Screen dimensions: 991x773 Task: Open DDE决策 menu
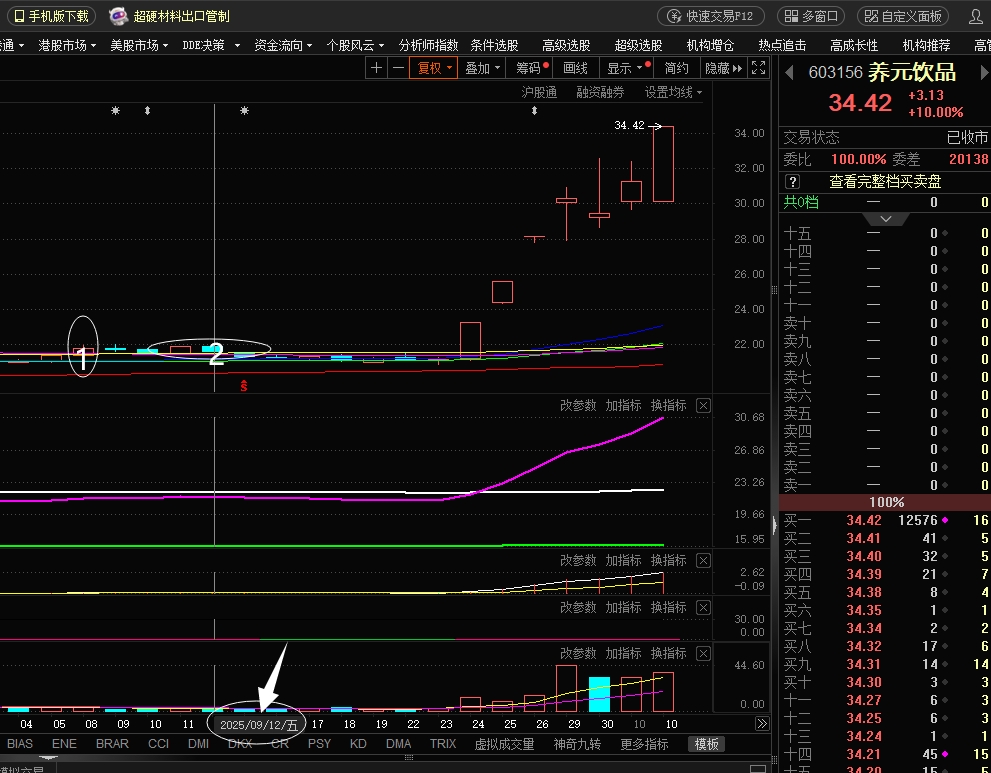211,46
